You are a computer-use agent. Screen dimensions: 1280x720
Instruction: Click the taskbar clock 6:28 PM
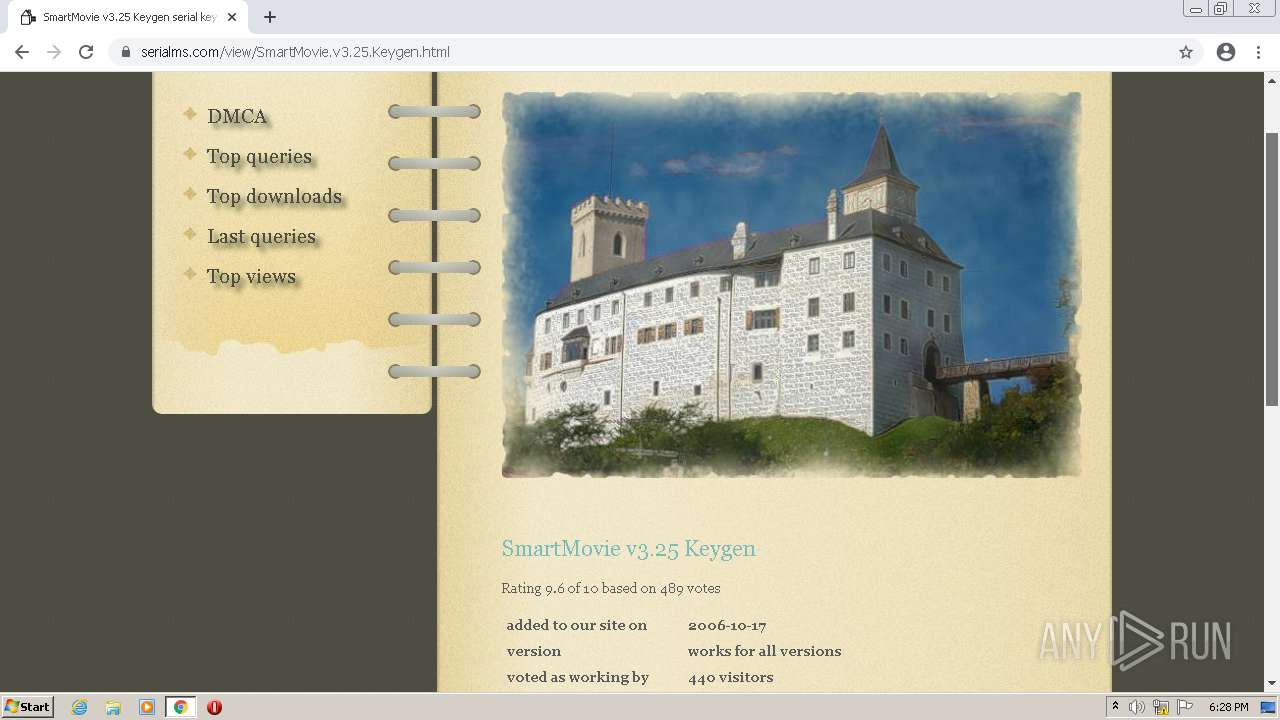point(1228,707)
